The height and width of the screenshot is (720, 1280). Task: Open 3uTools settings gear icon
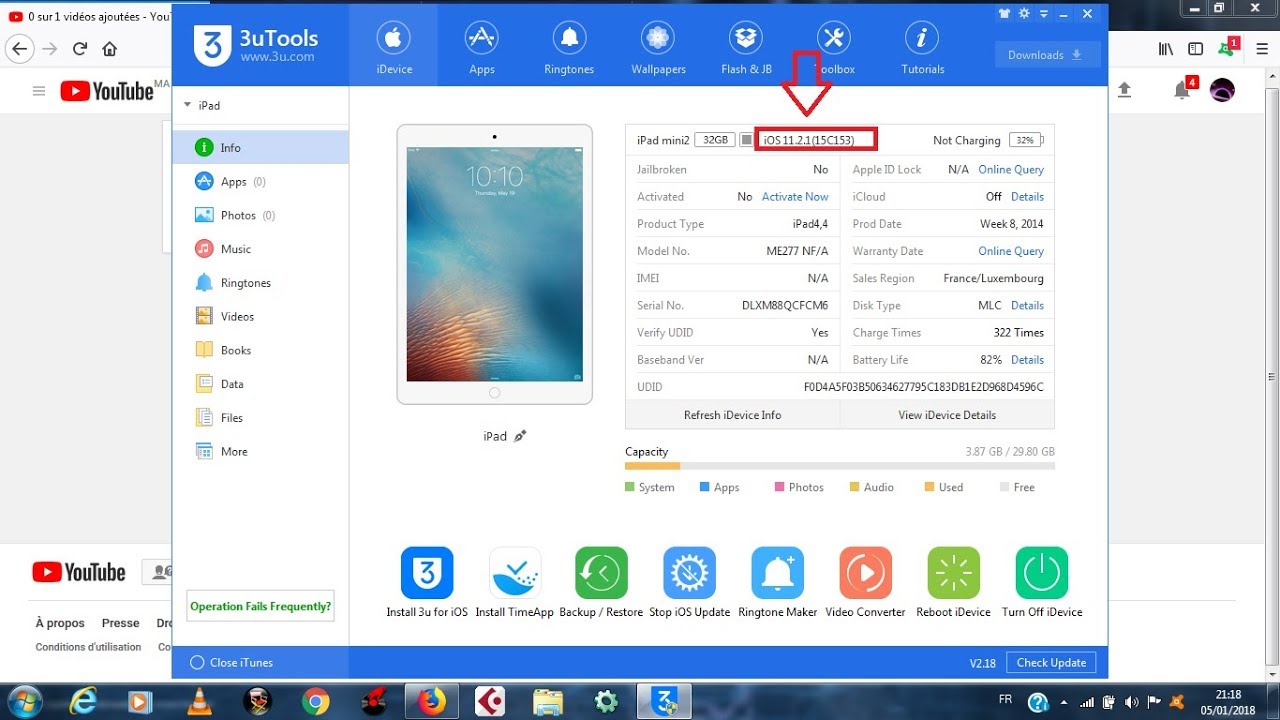pos(1024,13)
